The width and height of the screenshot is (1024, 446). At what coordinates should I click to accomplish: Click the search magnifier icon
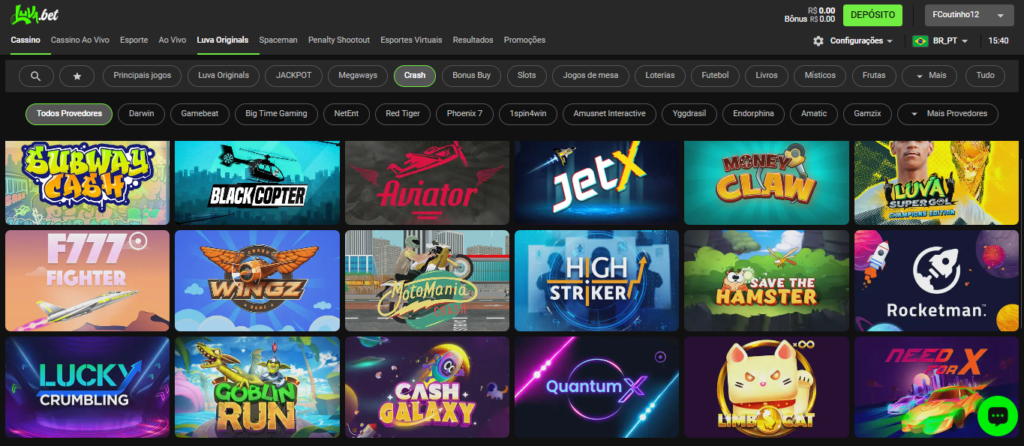pyautogui.click(x=36, y=75)
